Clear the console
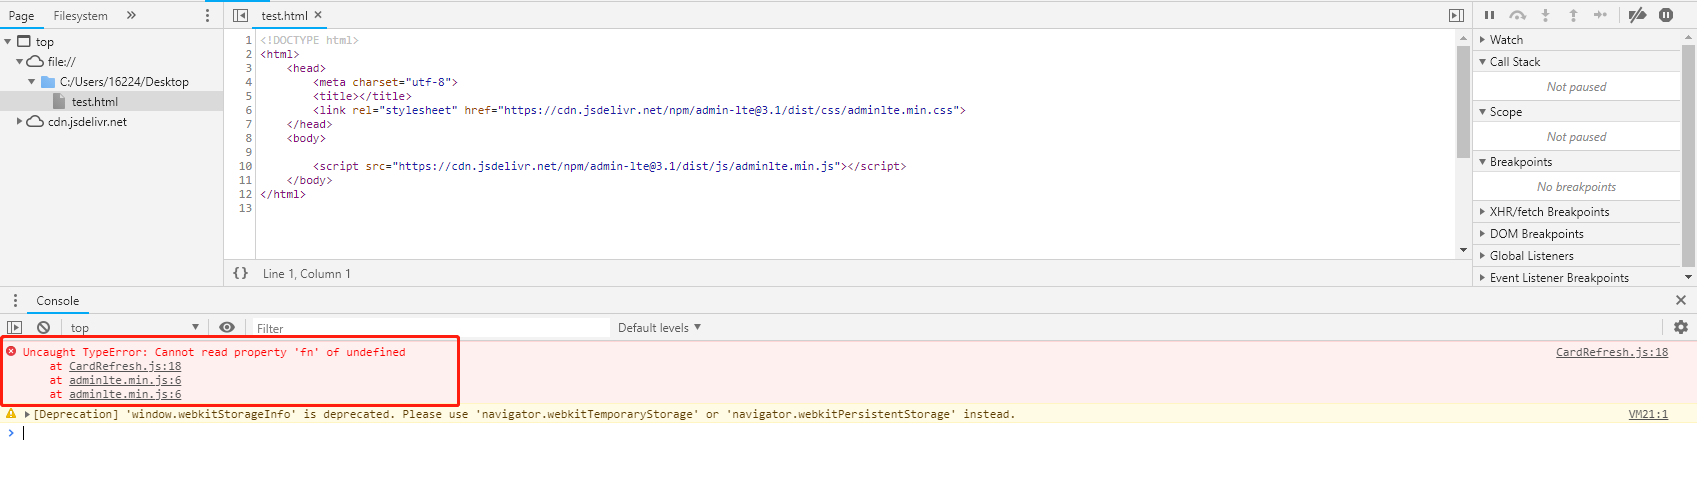The width and height of the screenshot is (1697, 484). coord(43,327)
